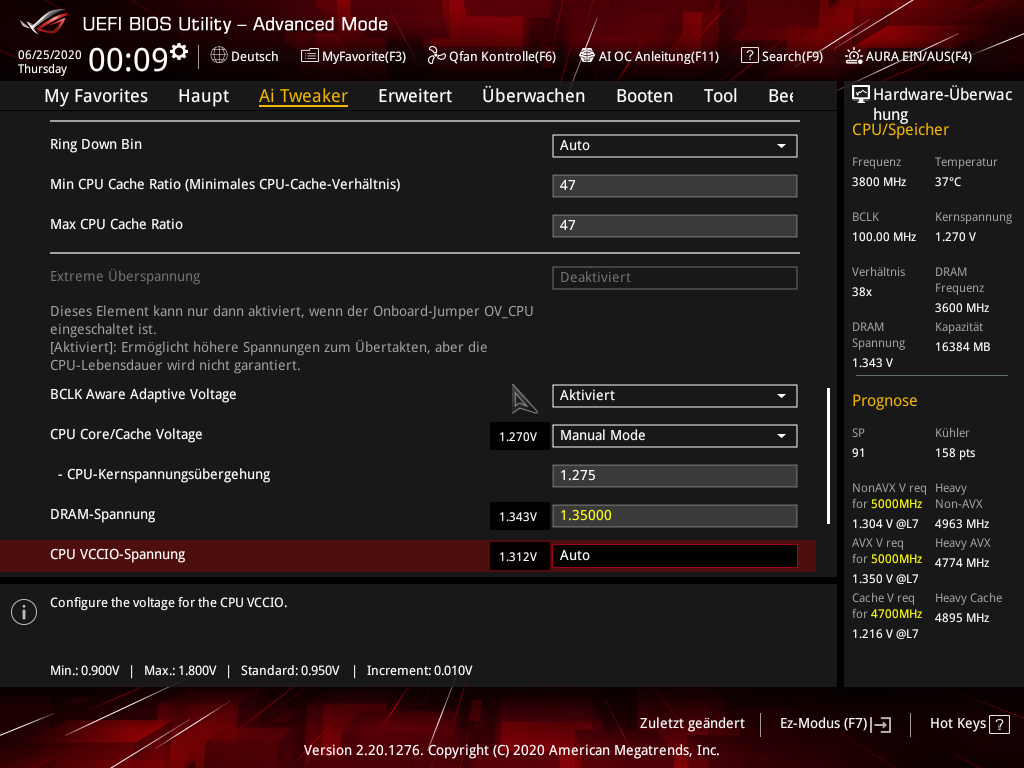Click the CPU/Speicher section heading
This screenshot has height=768, width=1024.
pos(900,129)
